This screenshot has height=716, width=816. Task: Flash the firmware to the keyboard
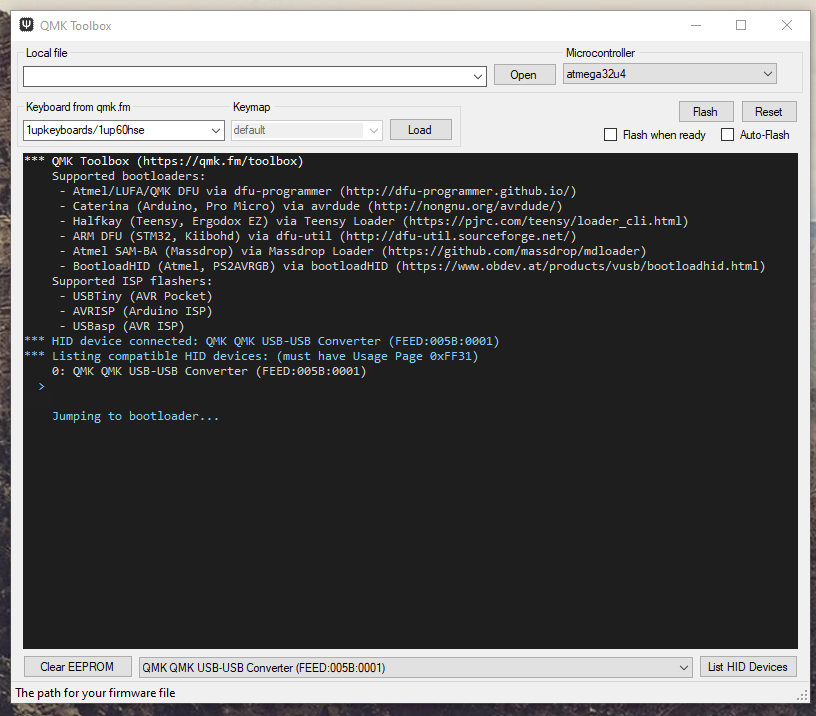(706, 111)
